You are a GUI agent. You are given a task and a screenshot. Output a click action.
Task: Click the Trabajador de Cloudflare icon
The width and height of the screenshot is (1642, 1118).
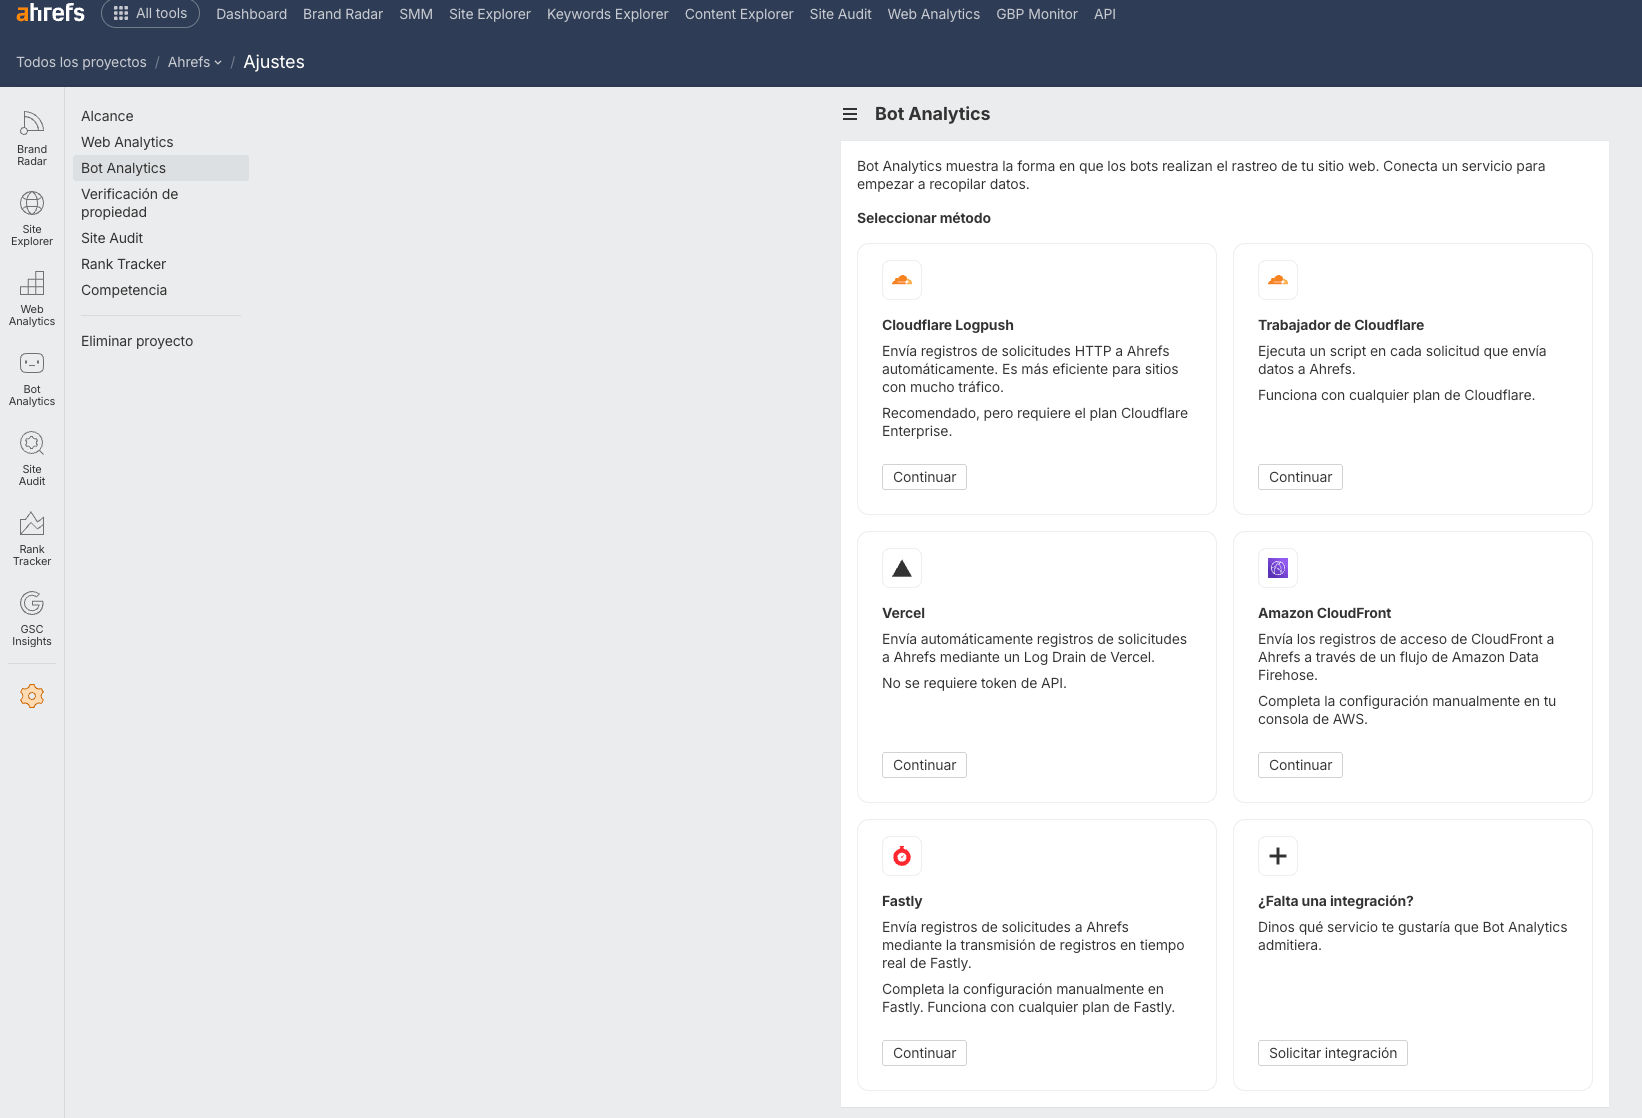coord(1278,280)
